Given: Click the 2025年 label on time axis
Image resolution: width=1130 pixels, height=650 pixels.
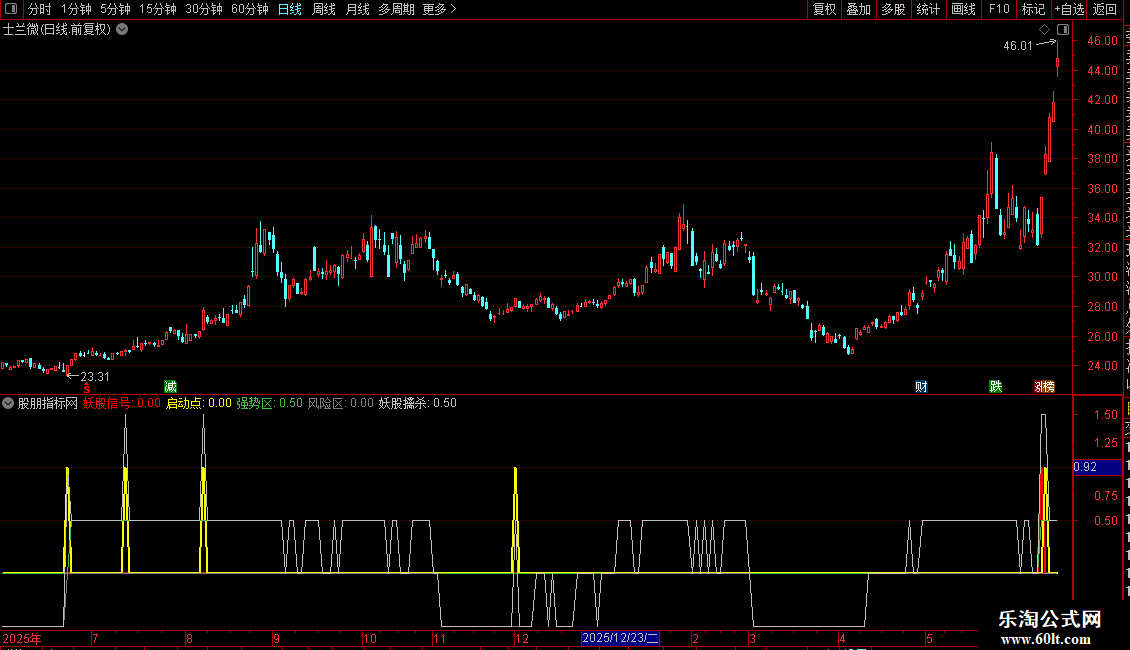Looking at the screenshot, I should (x=22, y=638).
